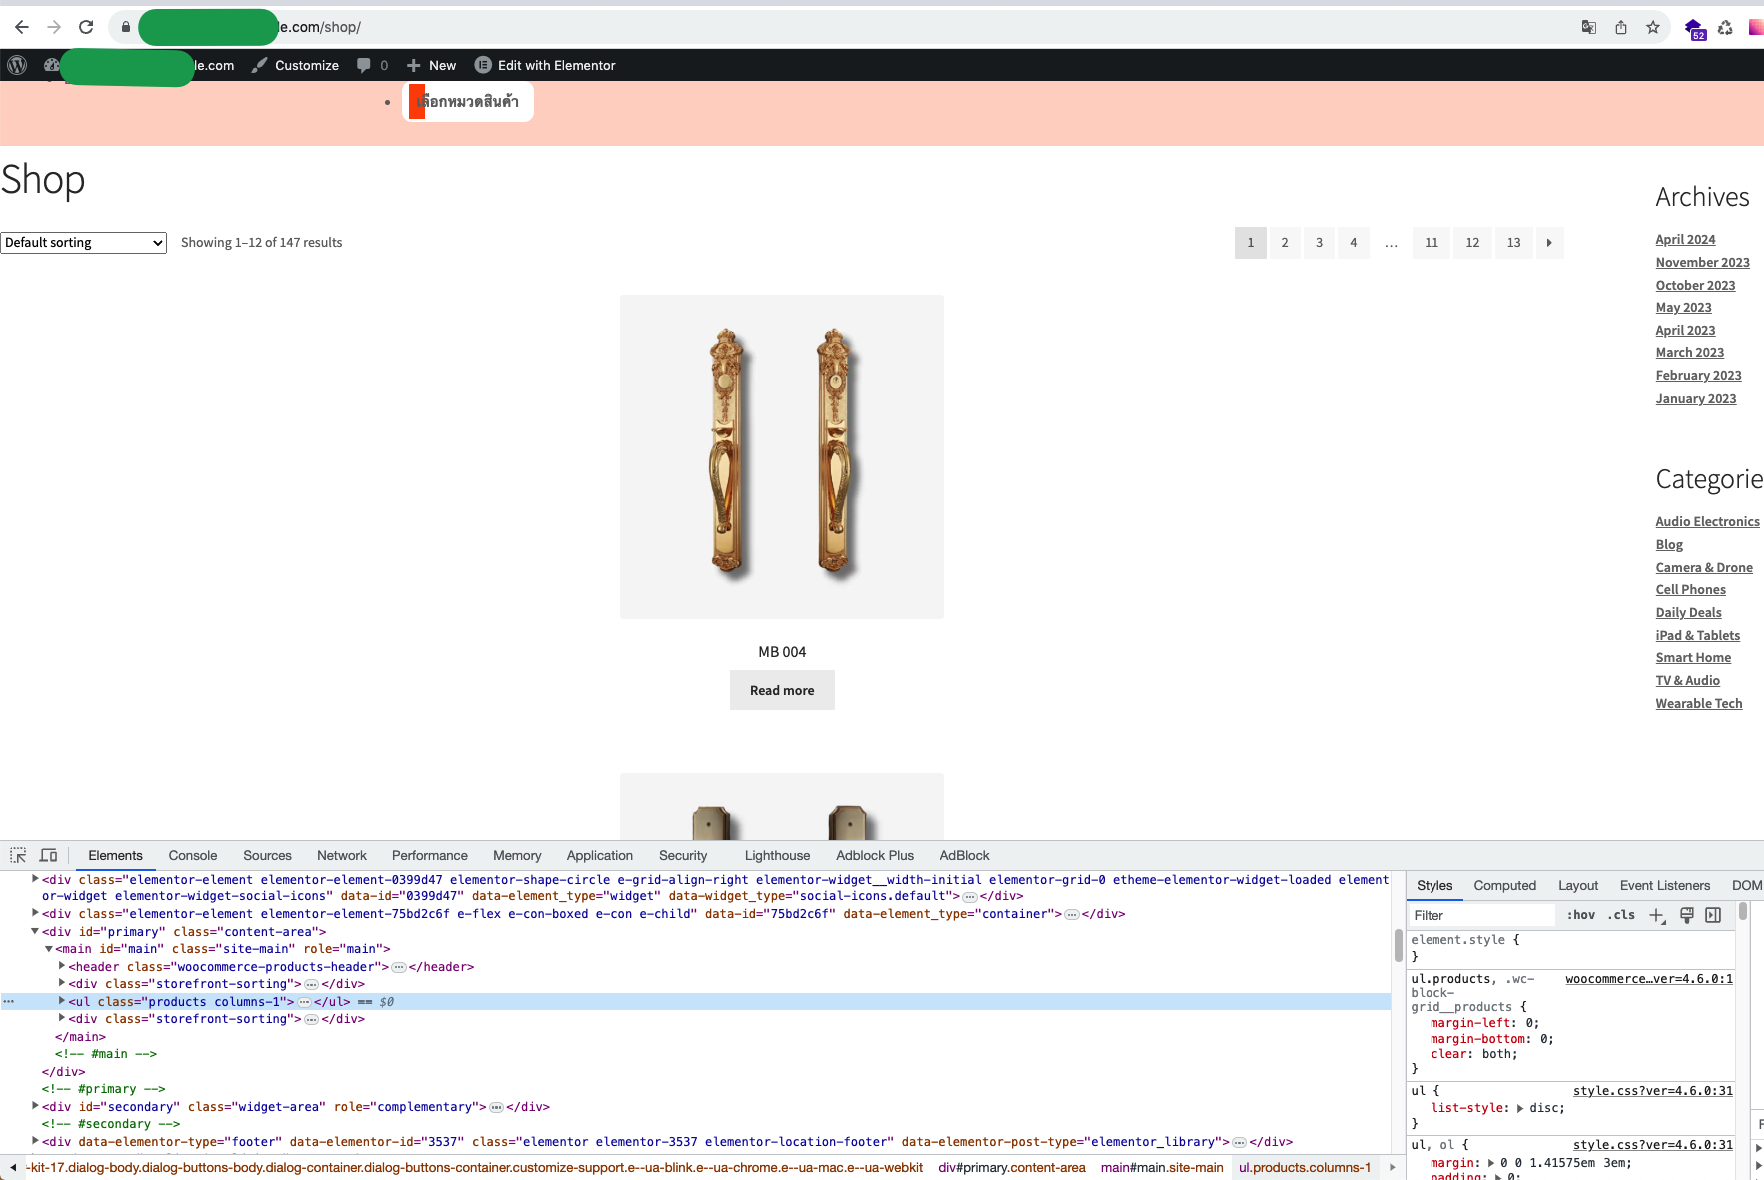The height and width of the screenshot is (1180, 1764).
Task: Reload the shop page
Action: point(86,27)
